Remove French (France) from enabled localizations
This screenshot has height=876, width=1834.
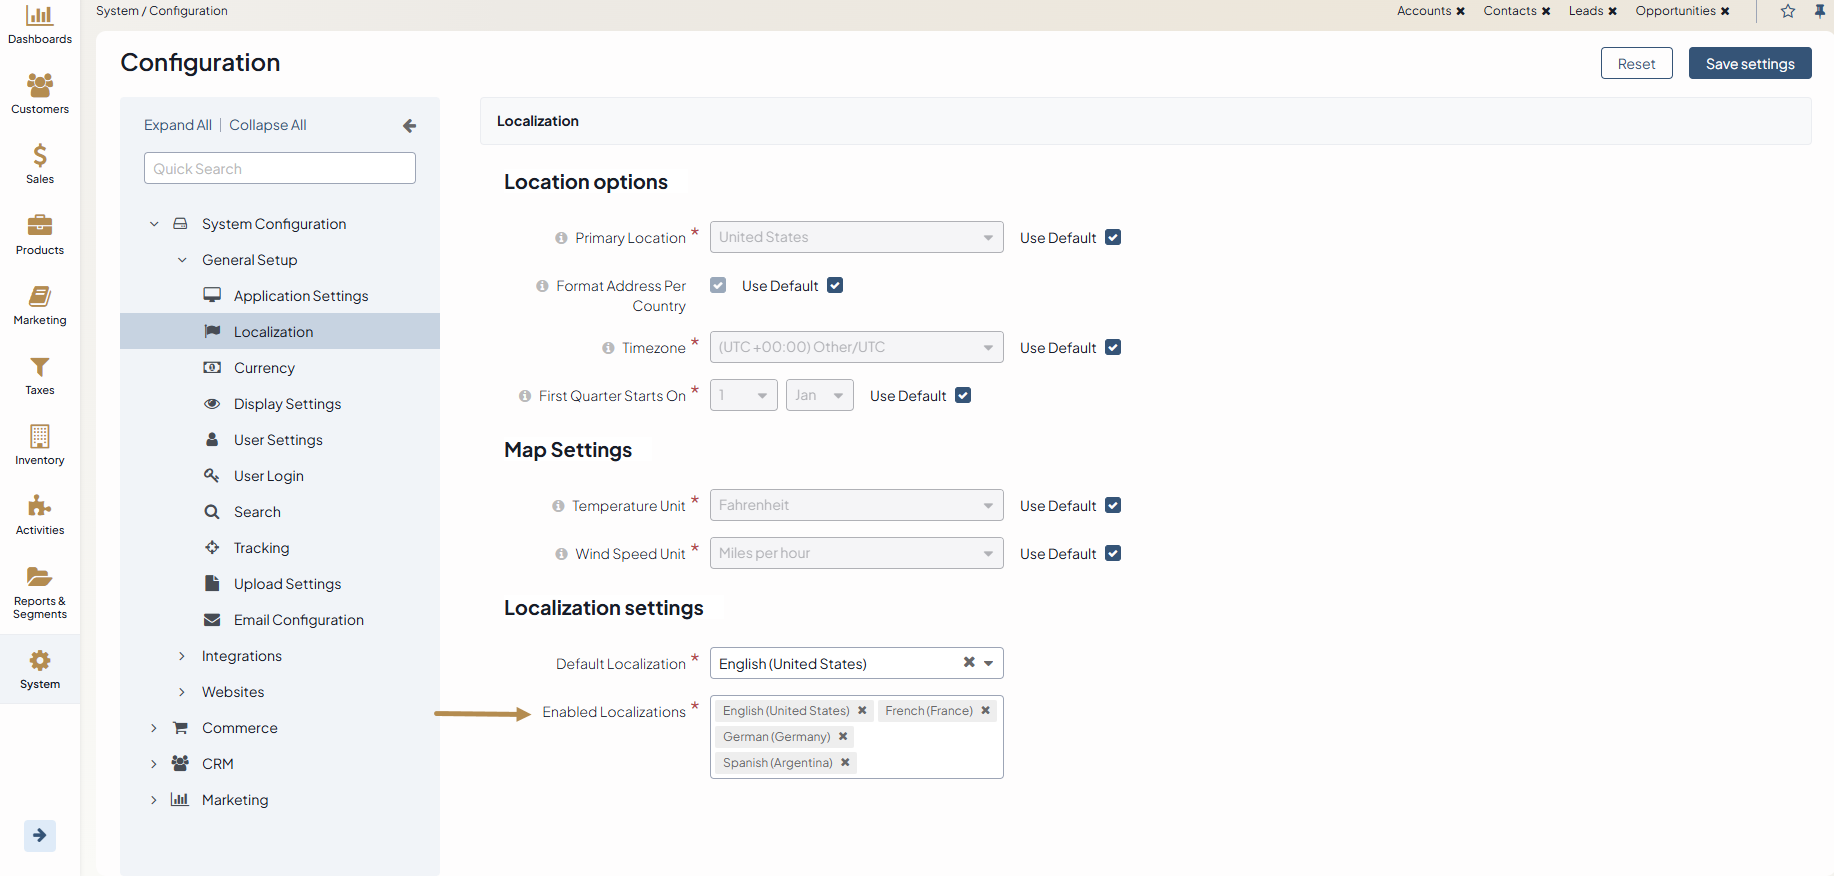[x=985, y=710]
